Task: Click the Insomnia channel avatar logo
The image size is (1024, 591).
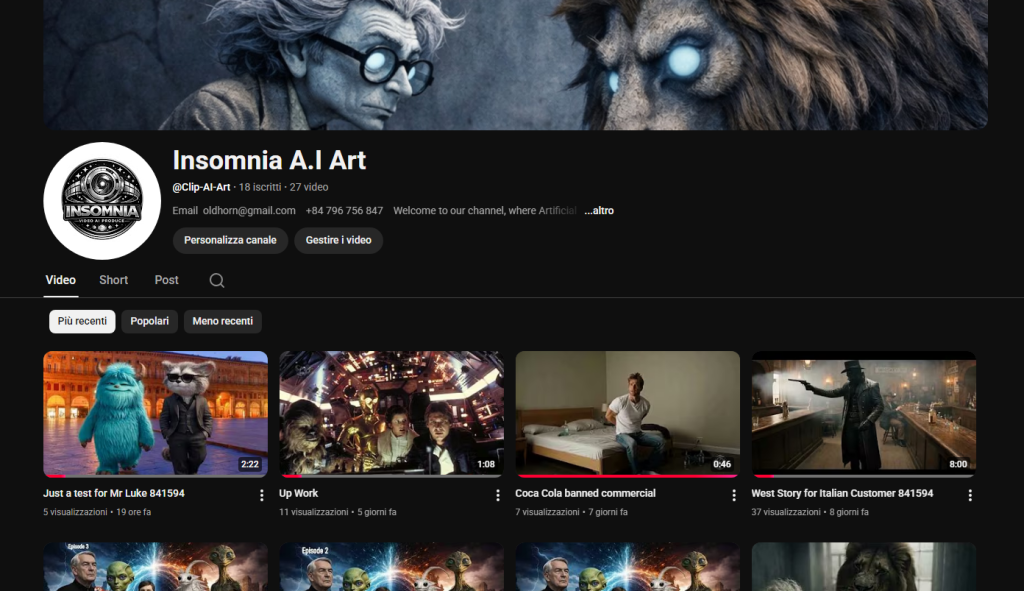Action: (102, 201)
